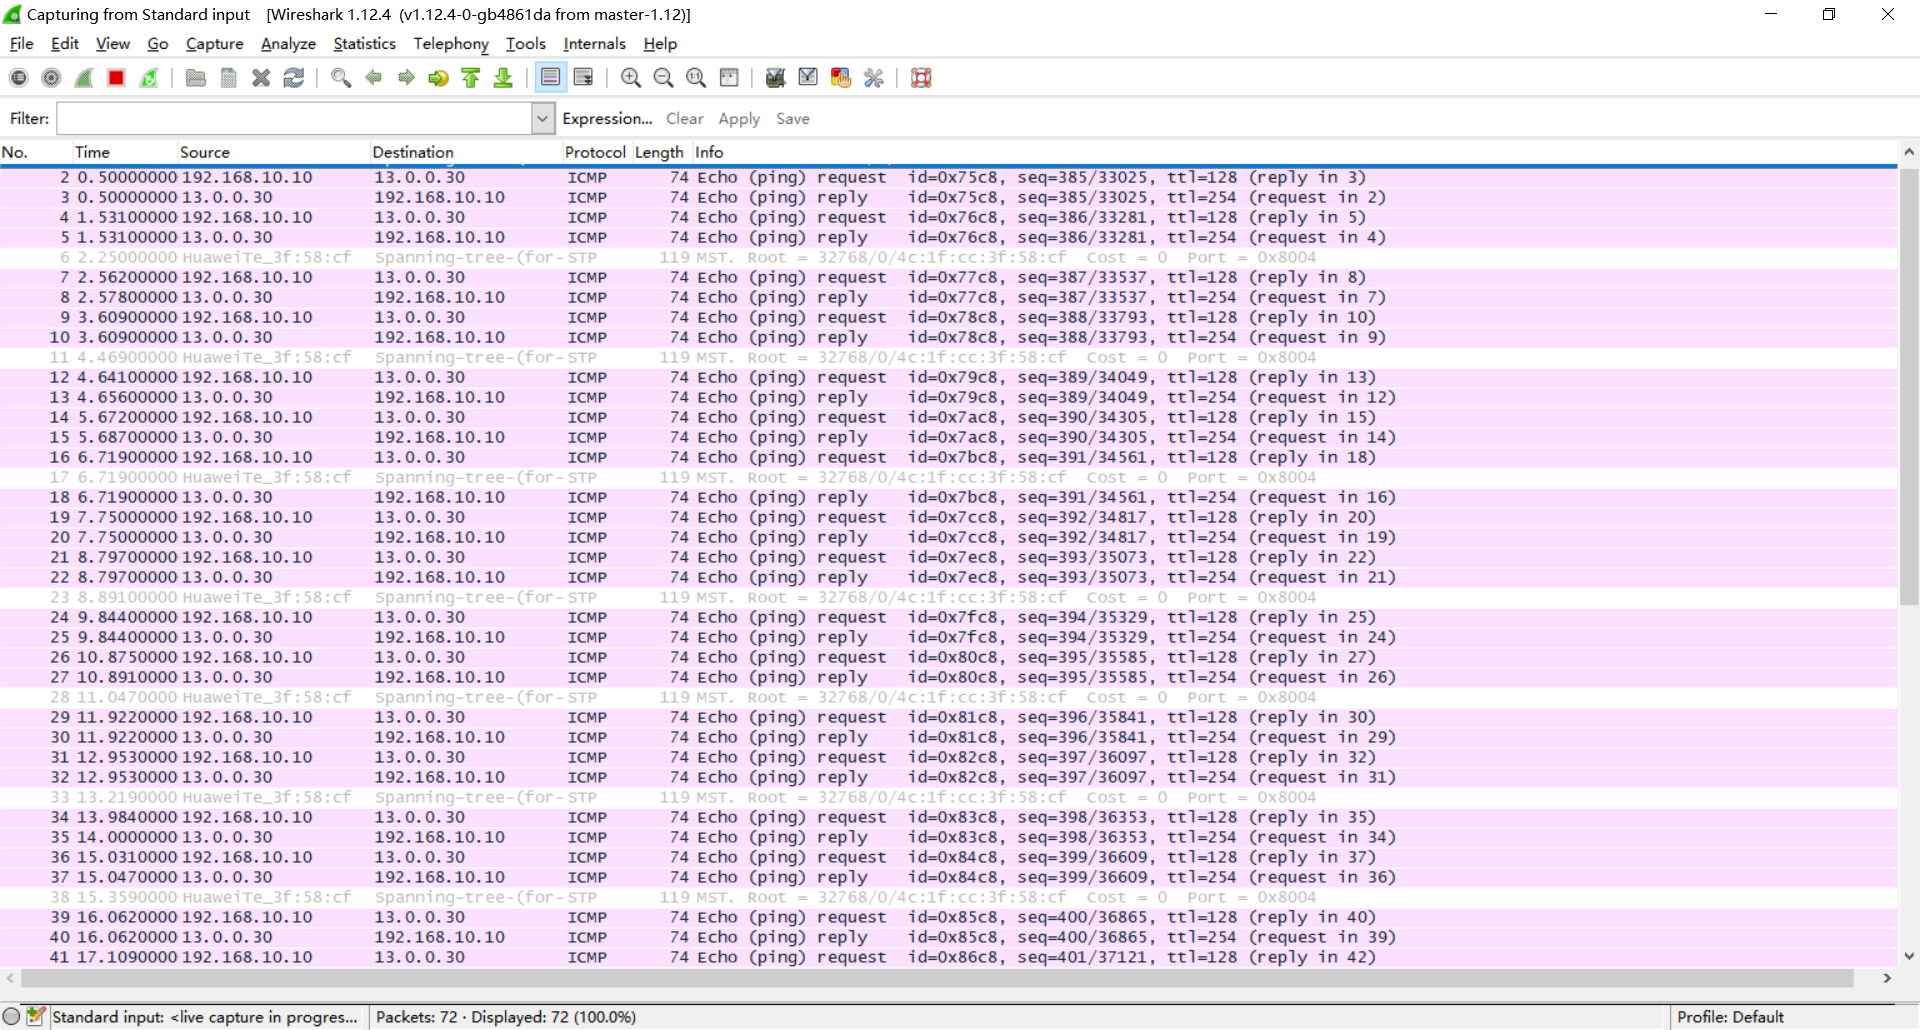
Task: Apply the display filter
Action: pos(739,119)
